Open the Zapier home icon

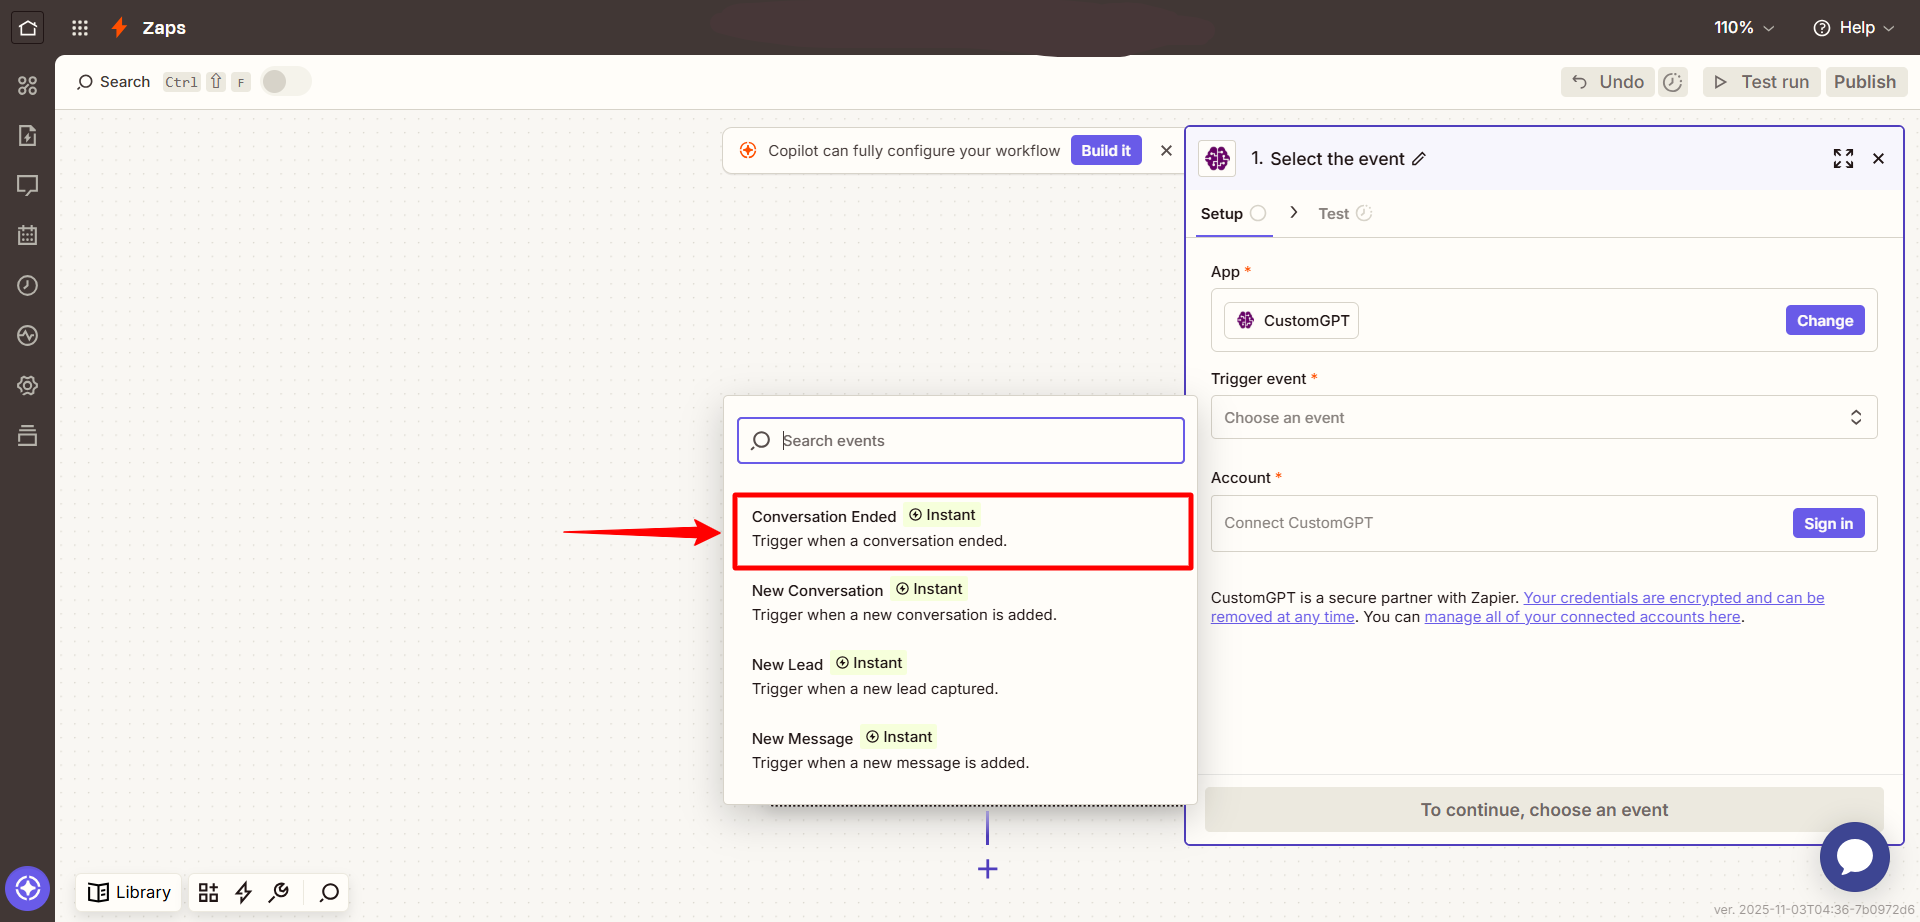(x=28, y=28)
